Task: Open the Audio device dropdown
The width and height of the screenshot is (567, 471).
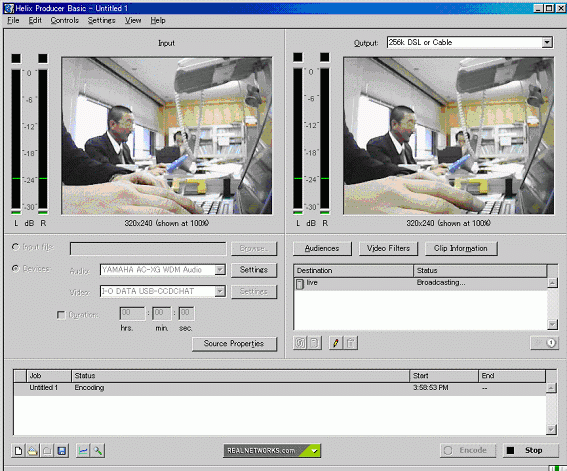Action: pyautogui.click(x=220, y=270)
